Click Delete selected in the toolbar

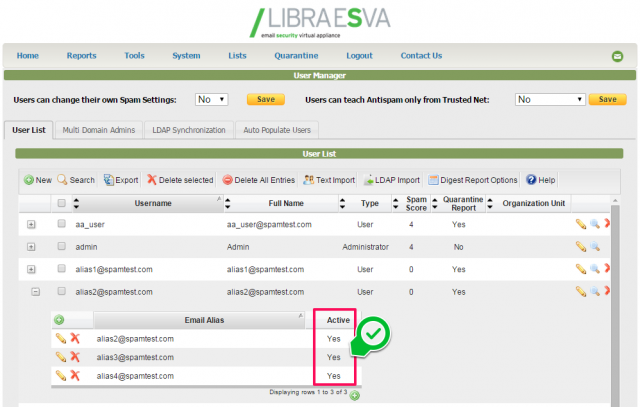pos(180,180)
